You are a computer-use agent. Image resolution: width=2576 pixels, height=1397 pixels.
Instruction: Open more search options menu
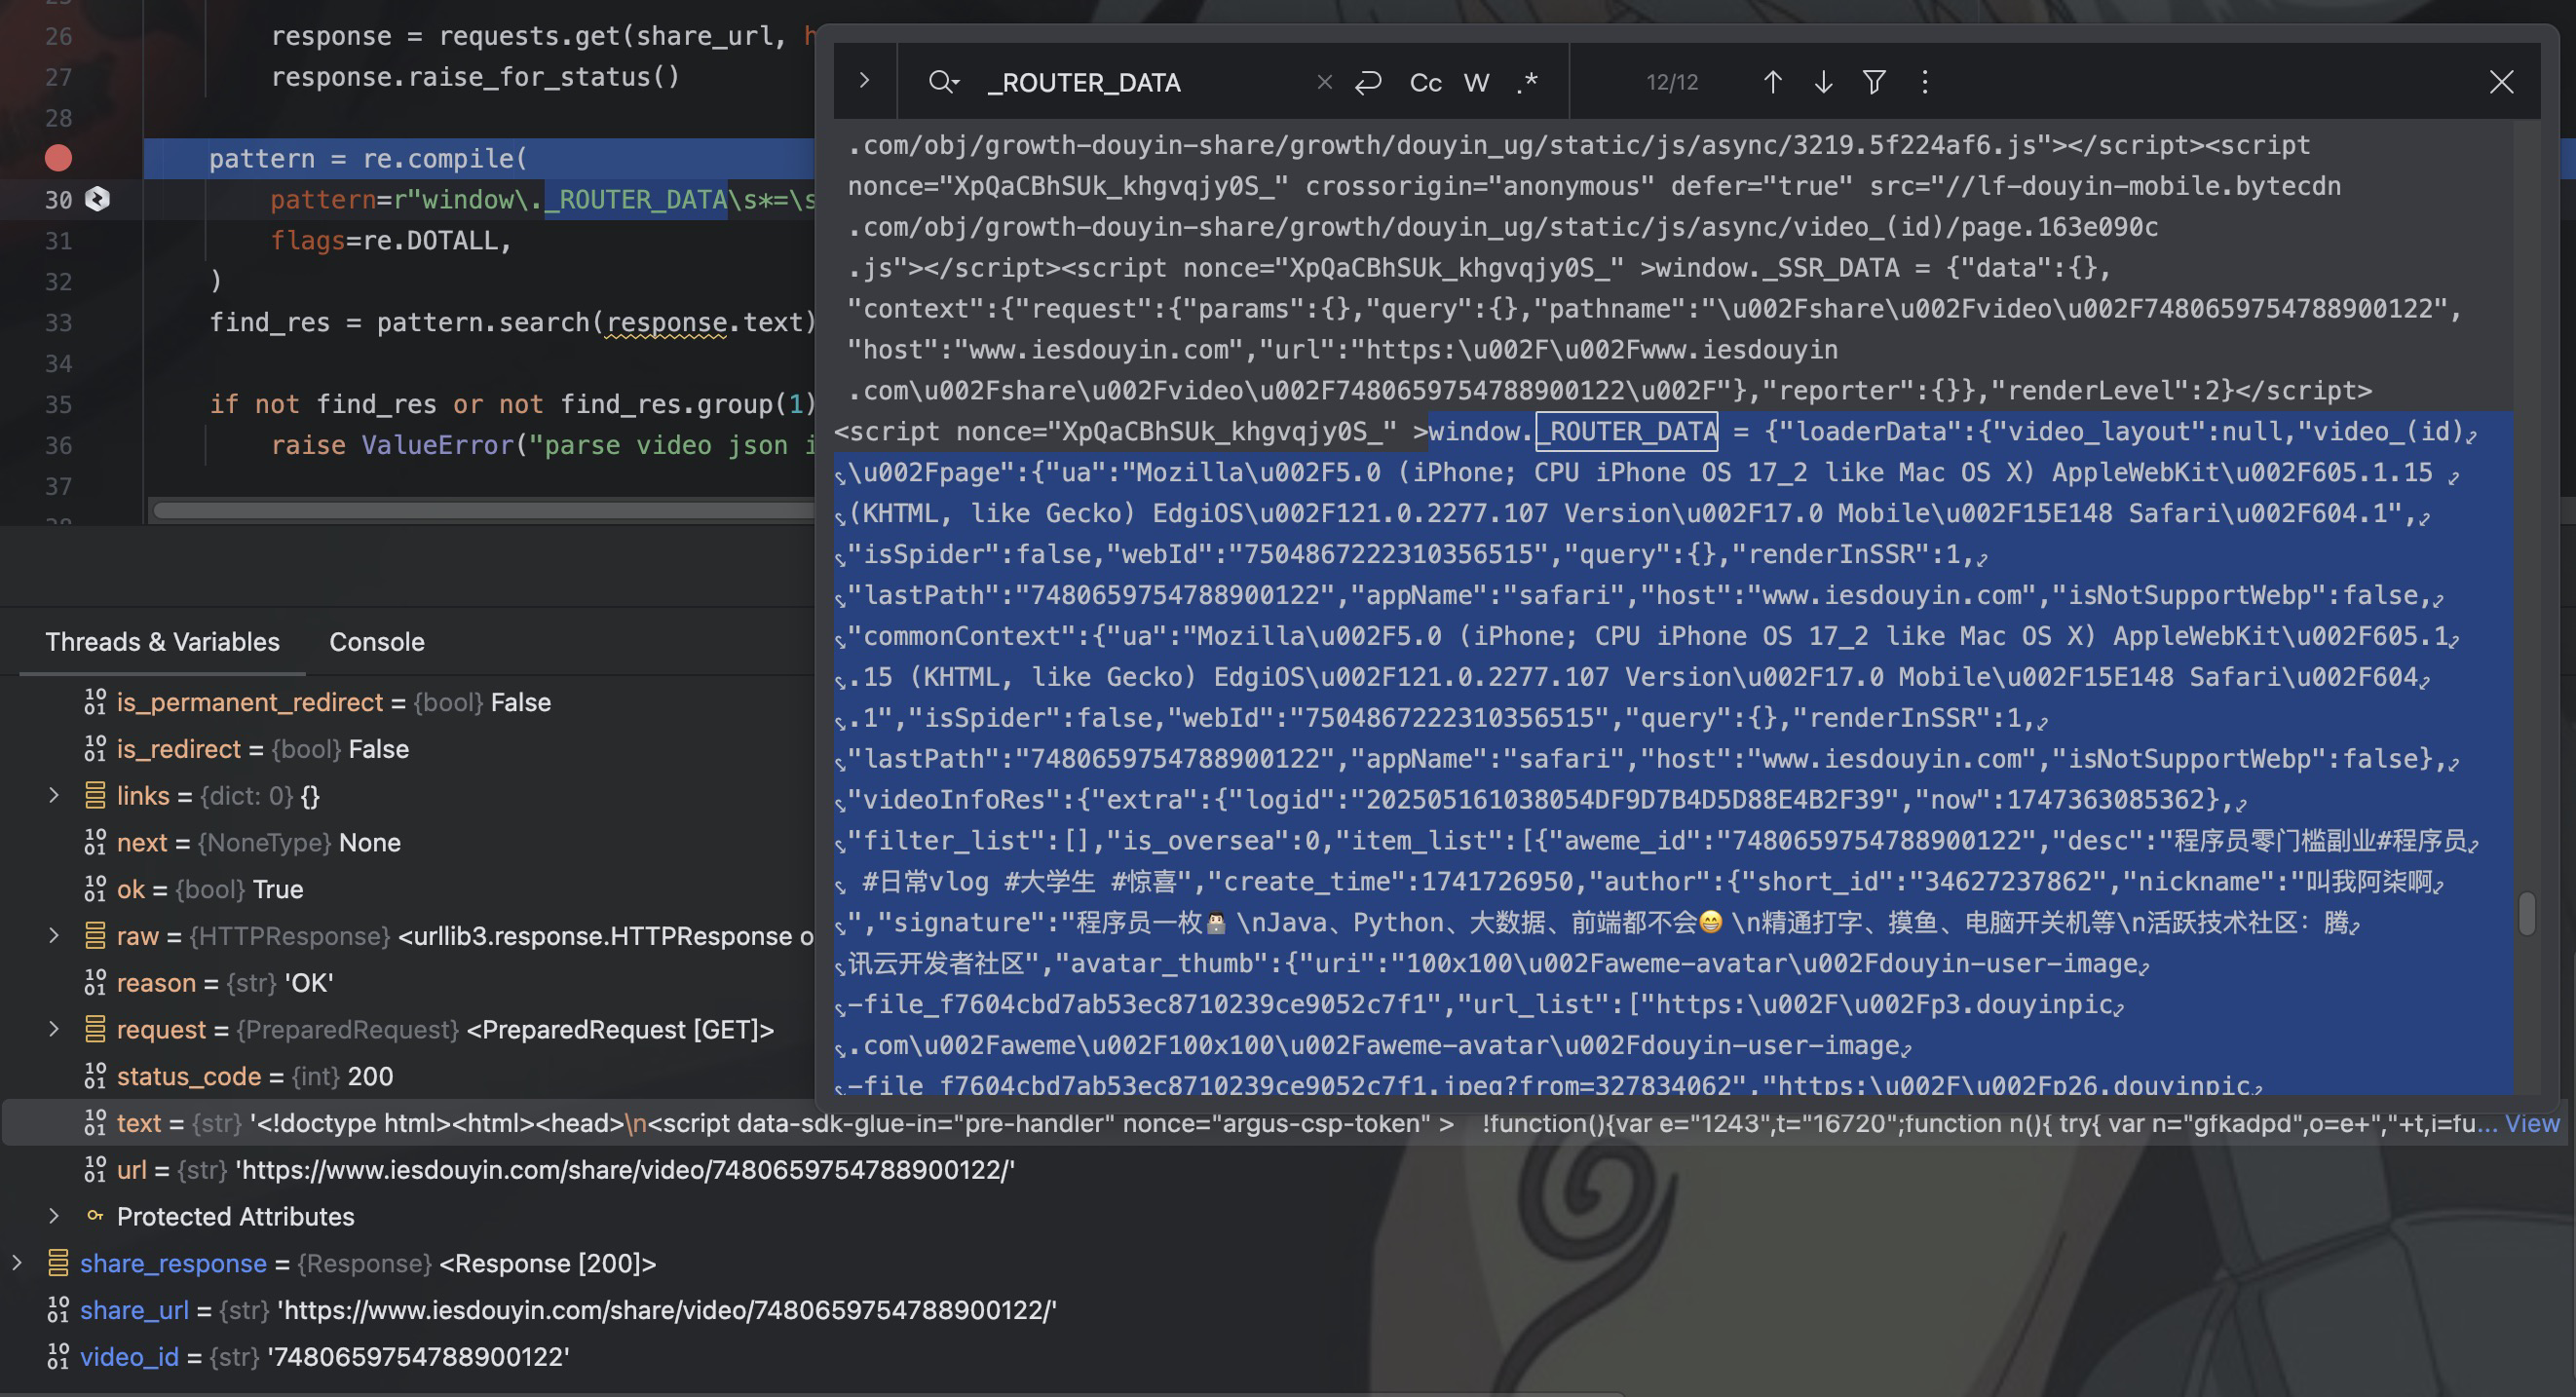point(1925,82)
